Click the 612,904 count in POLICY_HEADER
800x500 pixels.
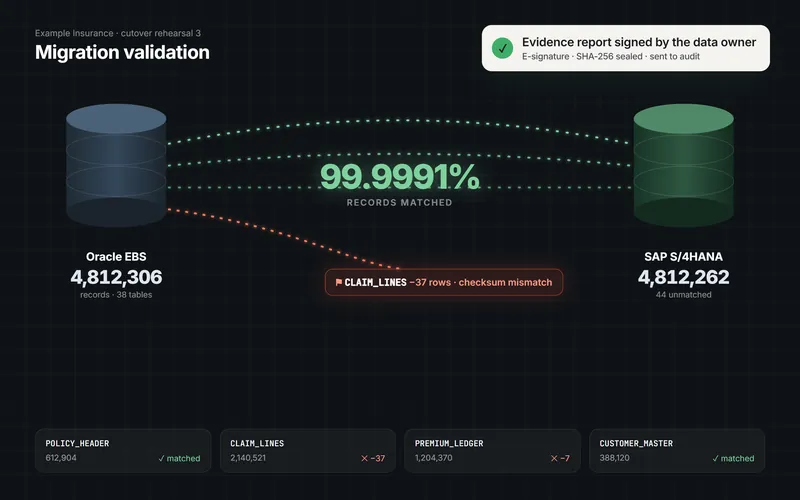(61, 458)
